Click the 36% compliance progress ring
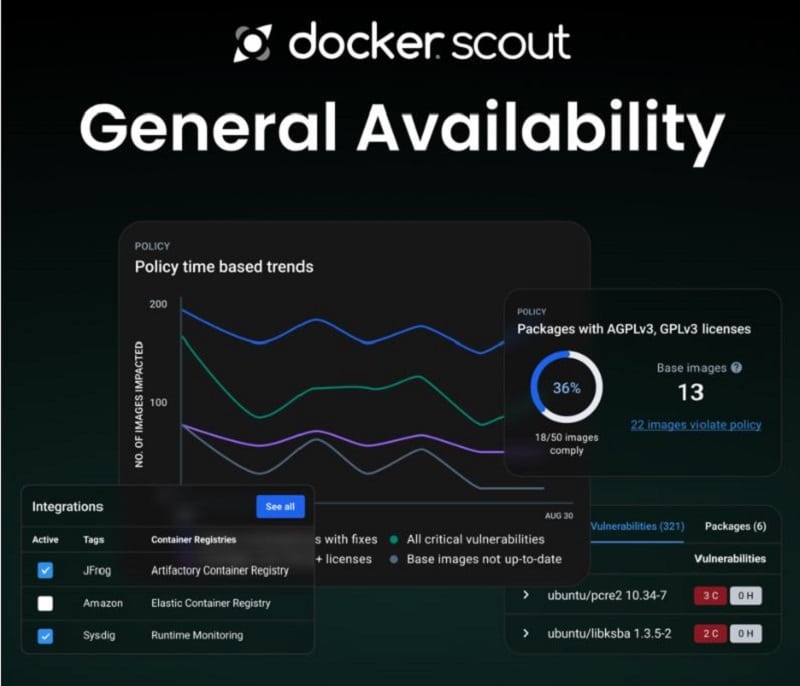 click(566, 387)
